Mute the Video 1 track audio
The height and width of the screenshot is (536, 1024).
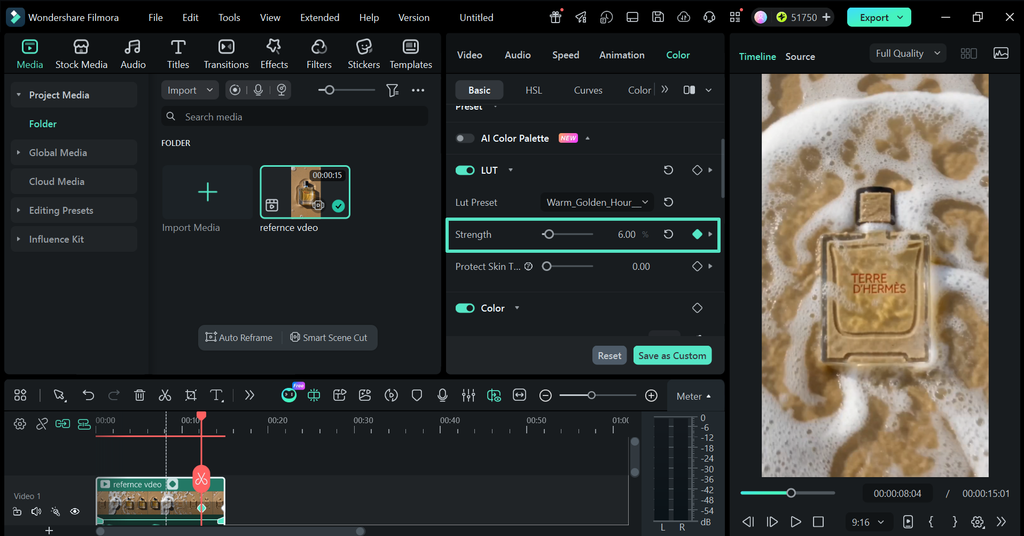coord(37,512)
